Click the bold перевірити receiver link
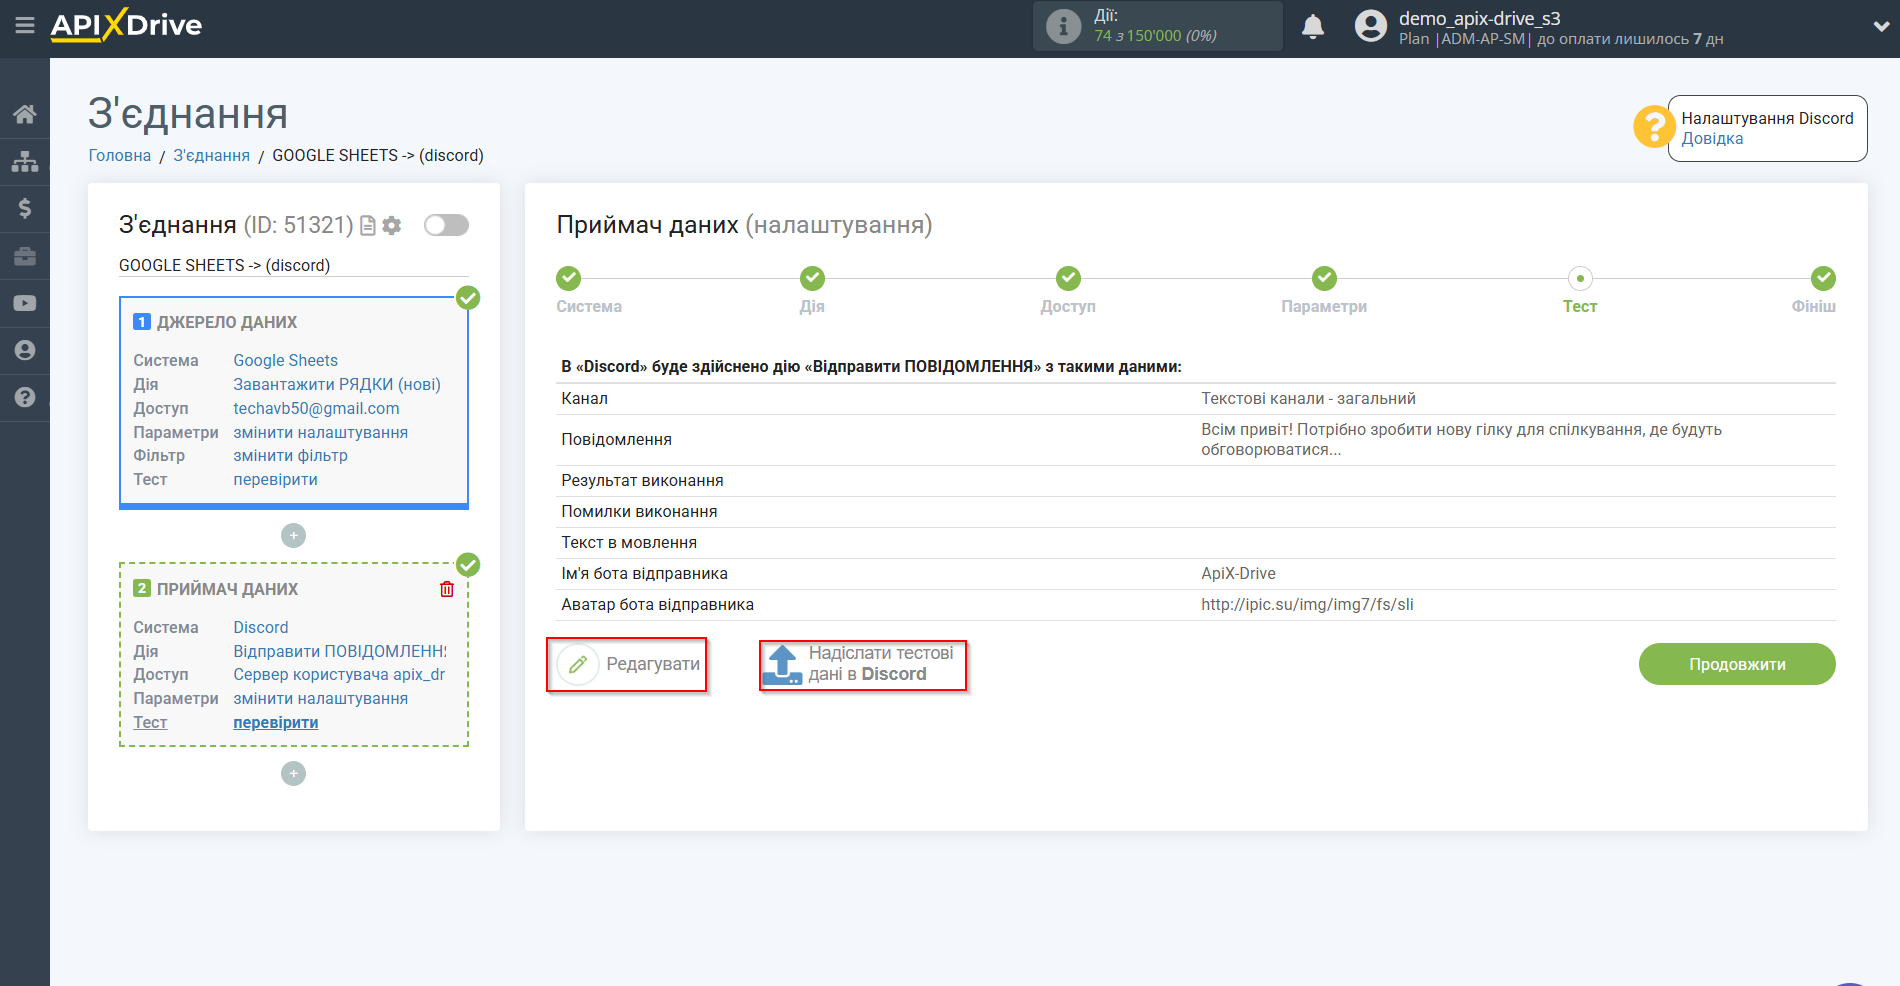Viewport: 1900px width, 986px height. [x=276, y=722]
